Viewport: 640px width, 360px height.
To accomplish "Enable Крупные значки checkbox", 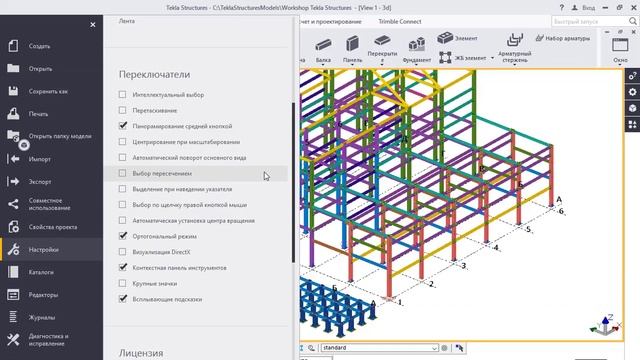I will pyautogui.click(x=122, y=283).
